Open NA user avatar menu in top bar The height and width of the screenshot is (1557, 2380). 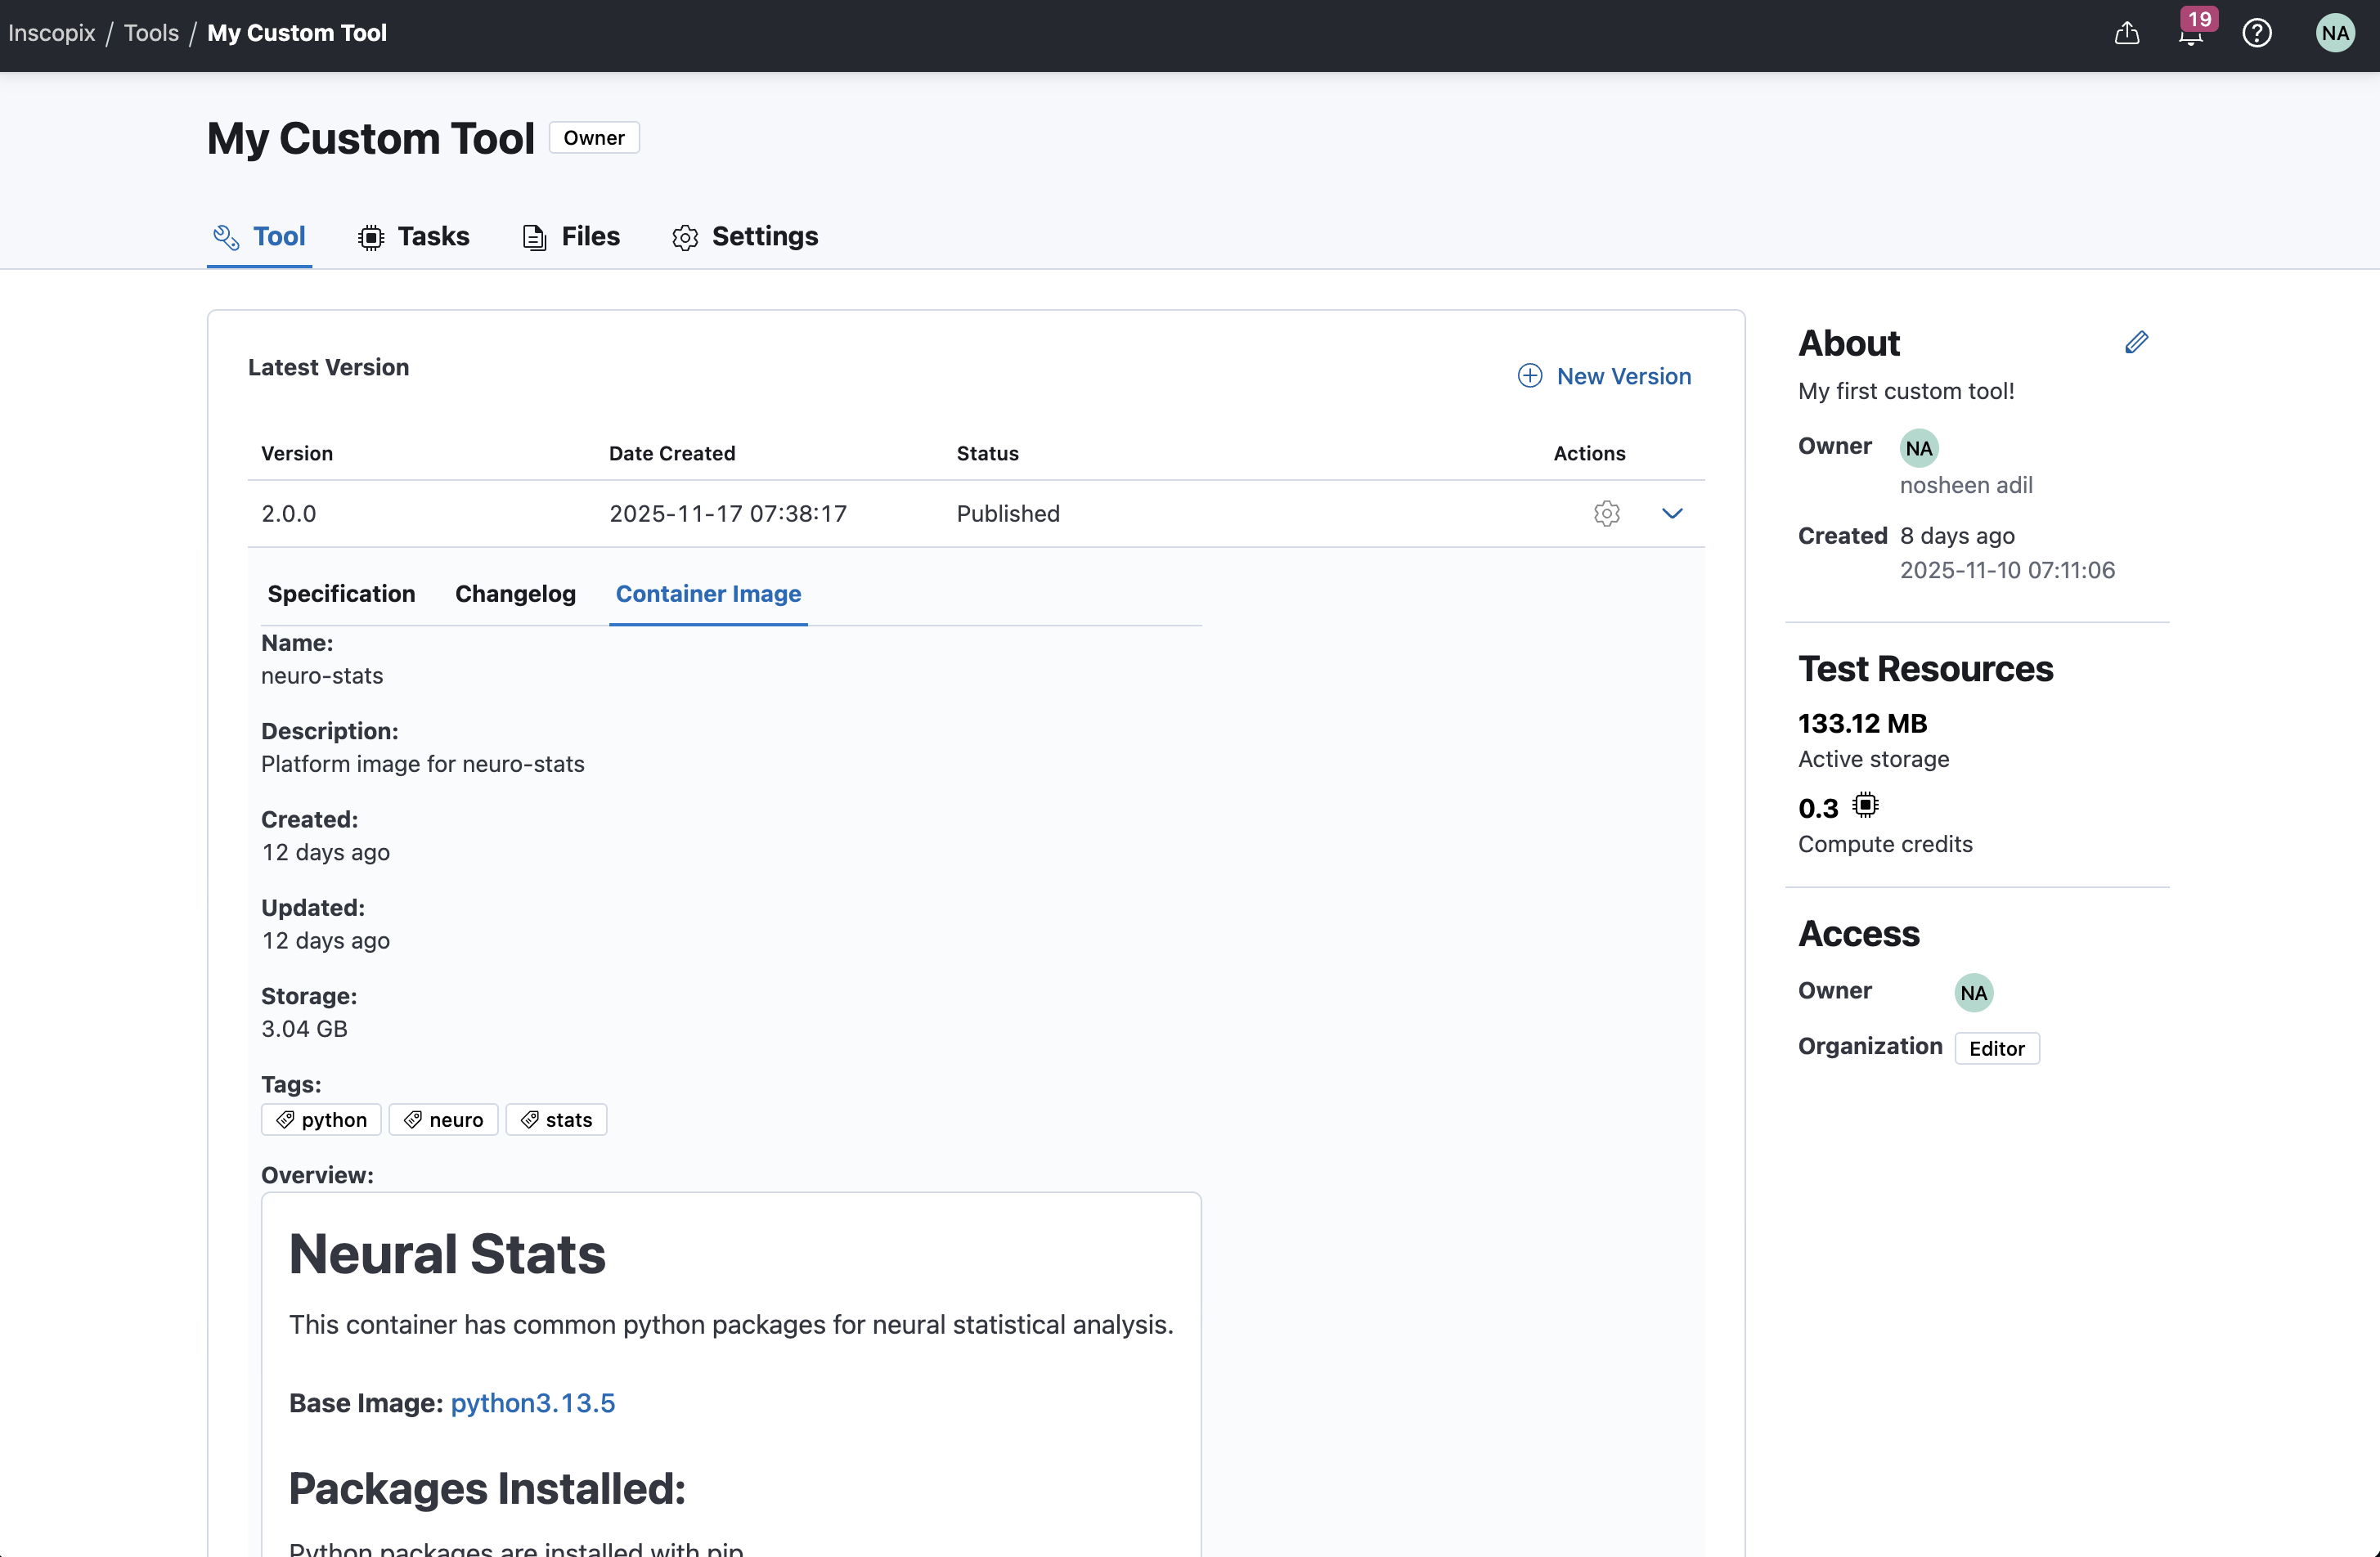(x=2335, y=33)
